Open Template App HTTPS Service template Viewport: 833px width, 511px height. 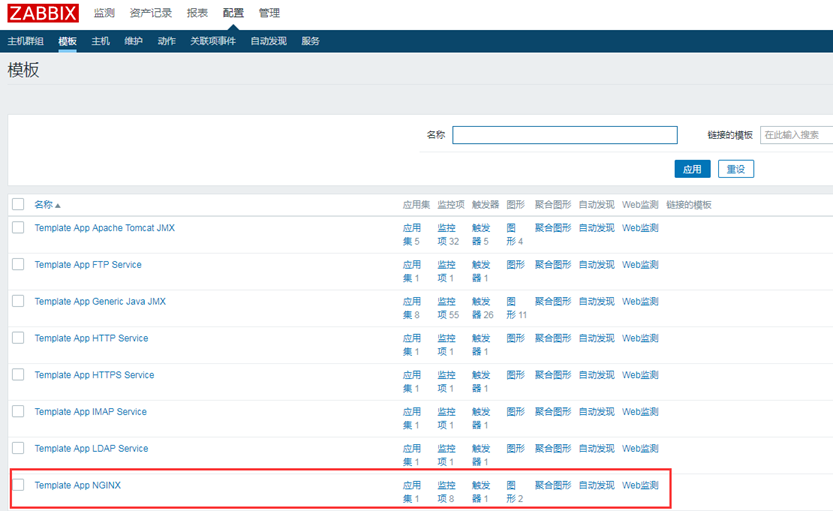coord(94,375)
